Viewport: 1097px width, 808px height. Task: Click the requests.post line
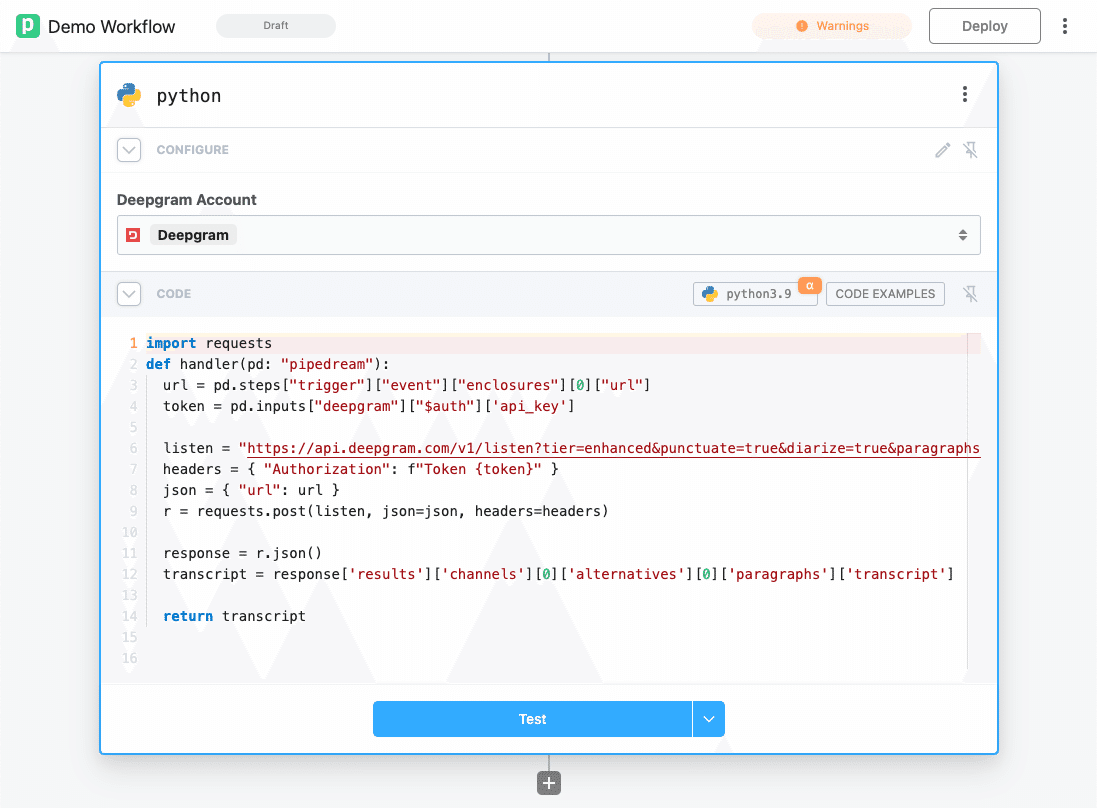click(385, 511)
